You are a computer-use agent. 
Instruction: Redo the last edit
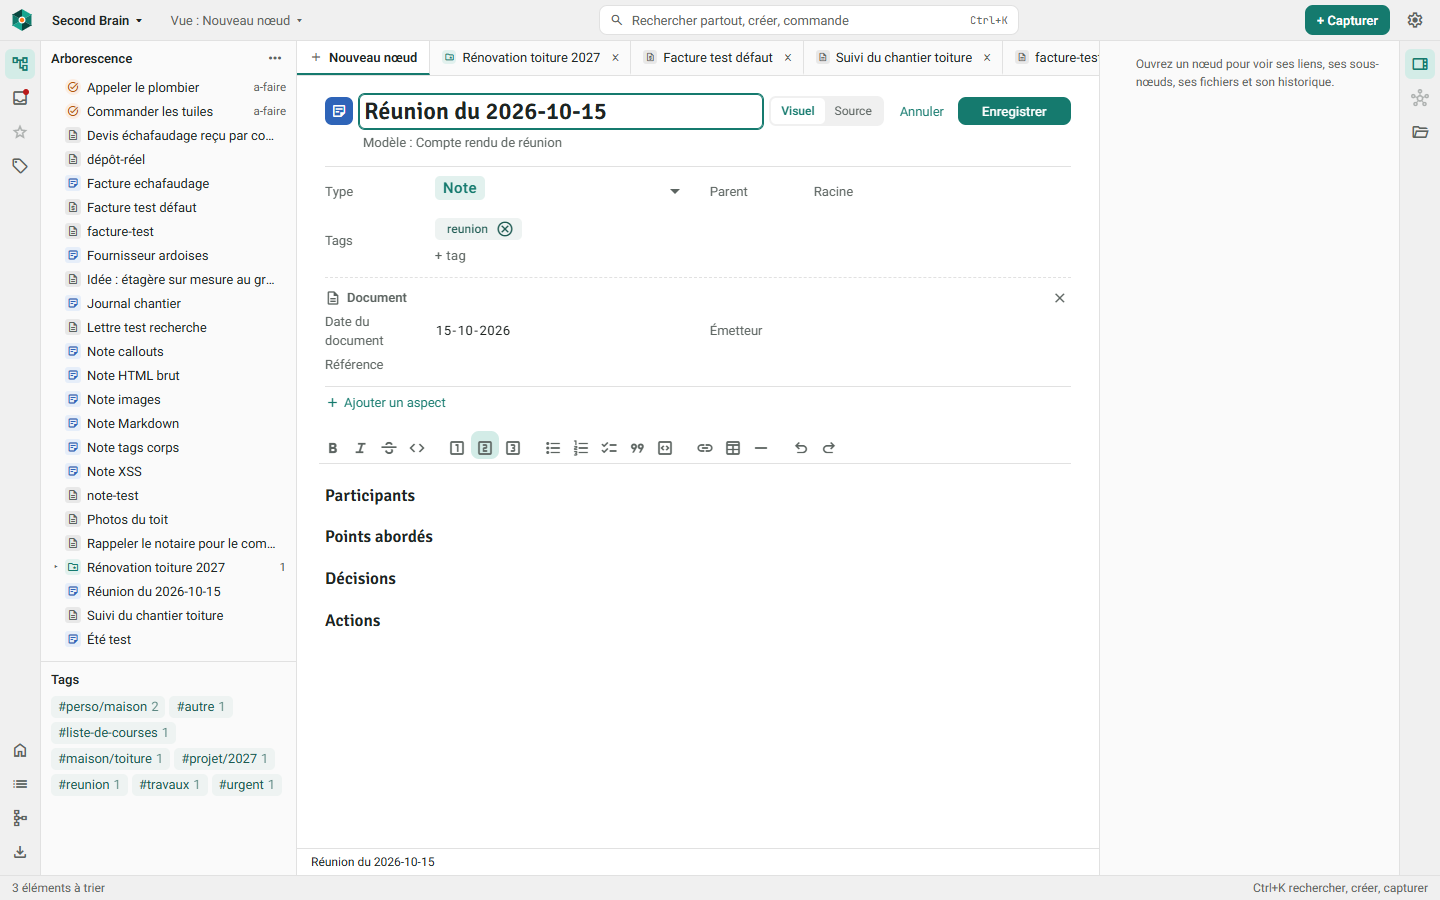pyautogui.click(x=829, y=448)
